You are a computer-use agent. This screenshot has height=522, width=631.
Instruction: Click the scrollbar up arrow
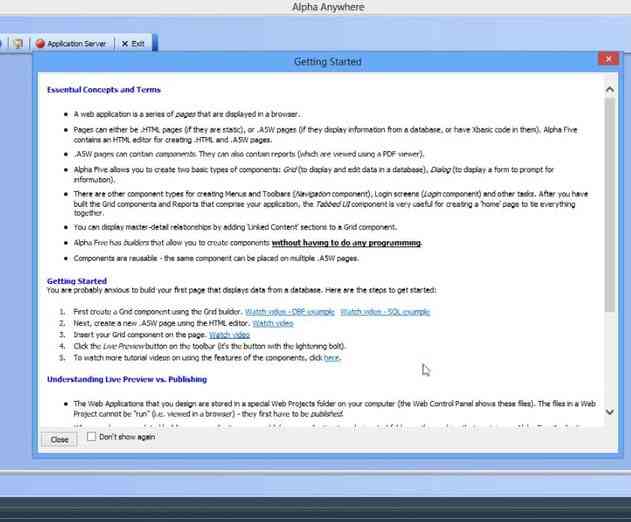point(610,89)
